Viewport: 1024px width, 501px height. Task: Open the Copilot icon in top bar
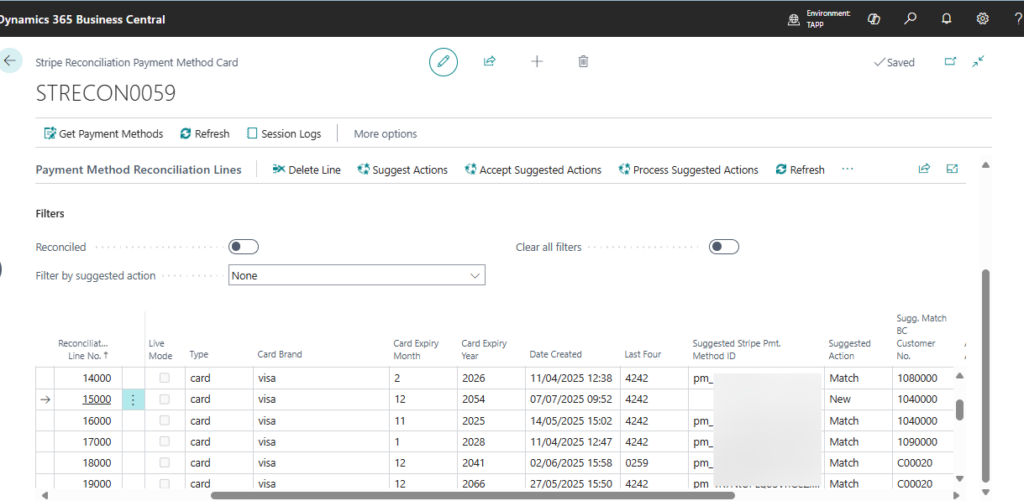874,19
